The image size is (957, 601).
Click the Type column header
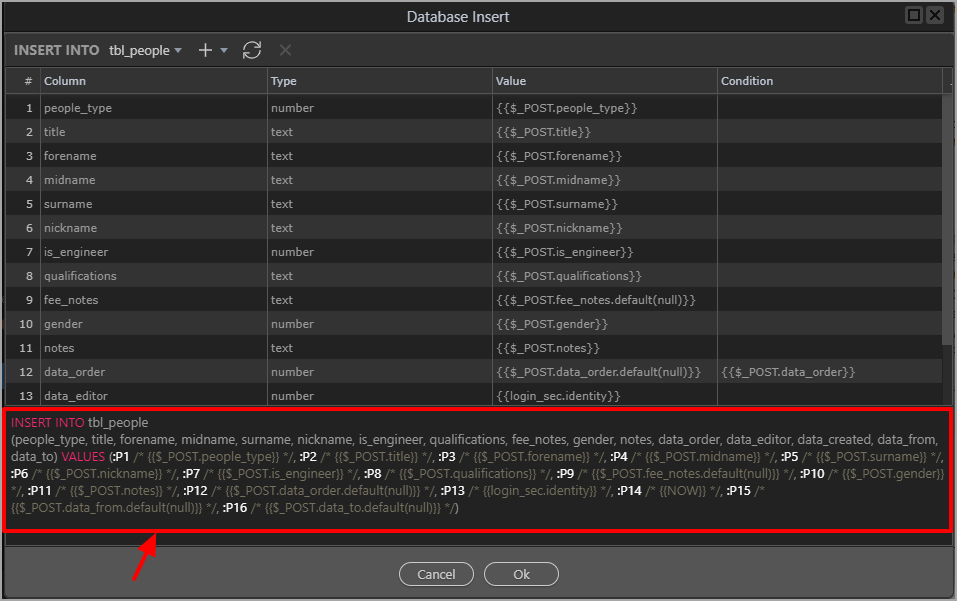click(x=283, y=81)
